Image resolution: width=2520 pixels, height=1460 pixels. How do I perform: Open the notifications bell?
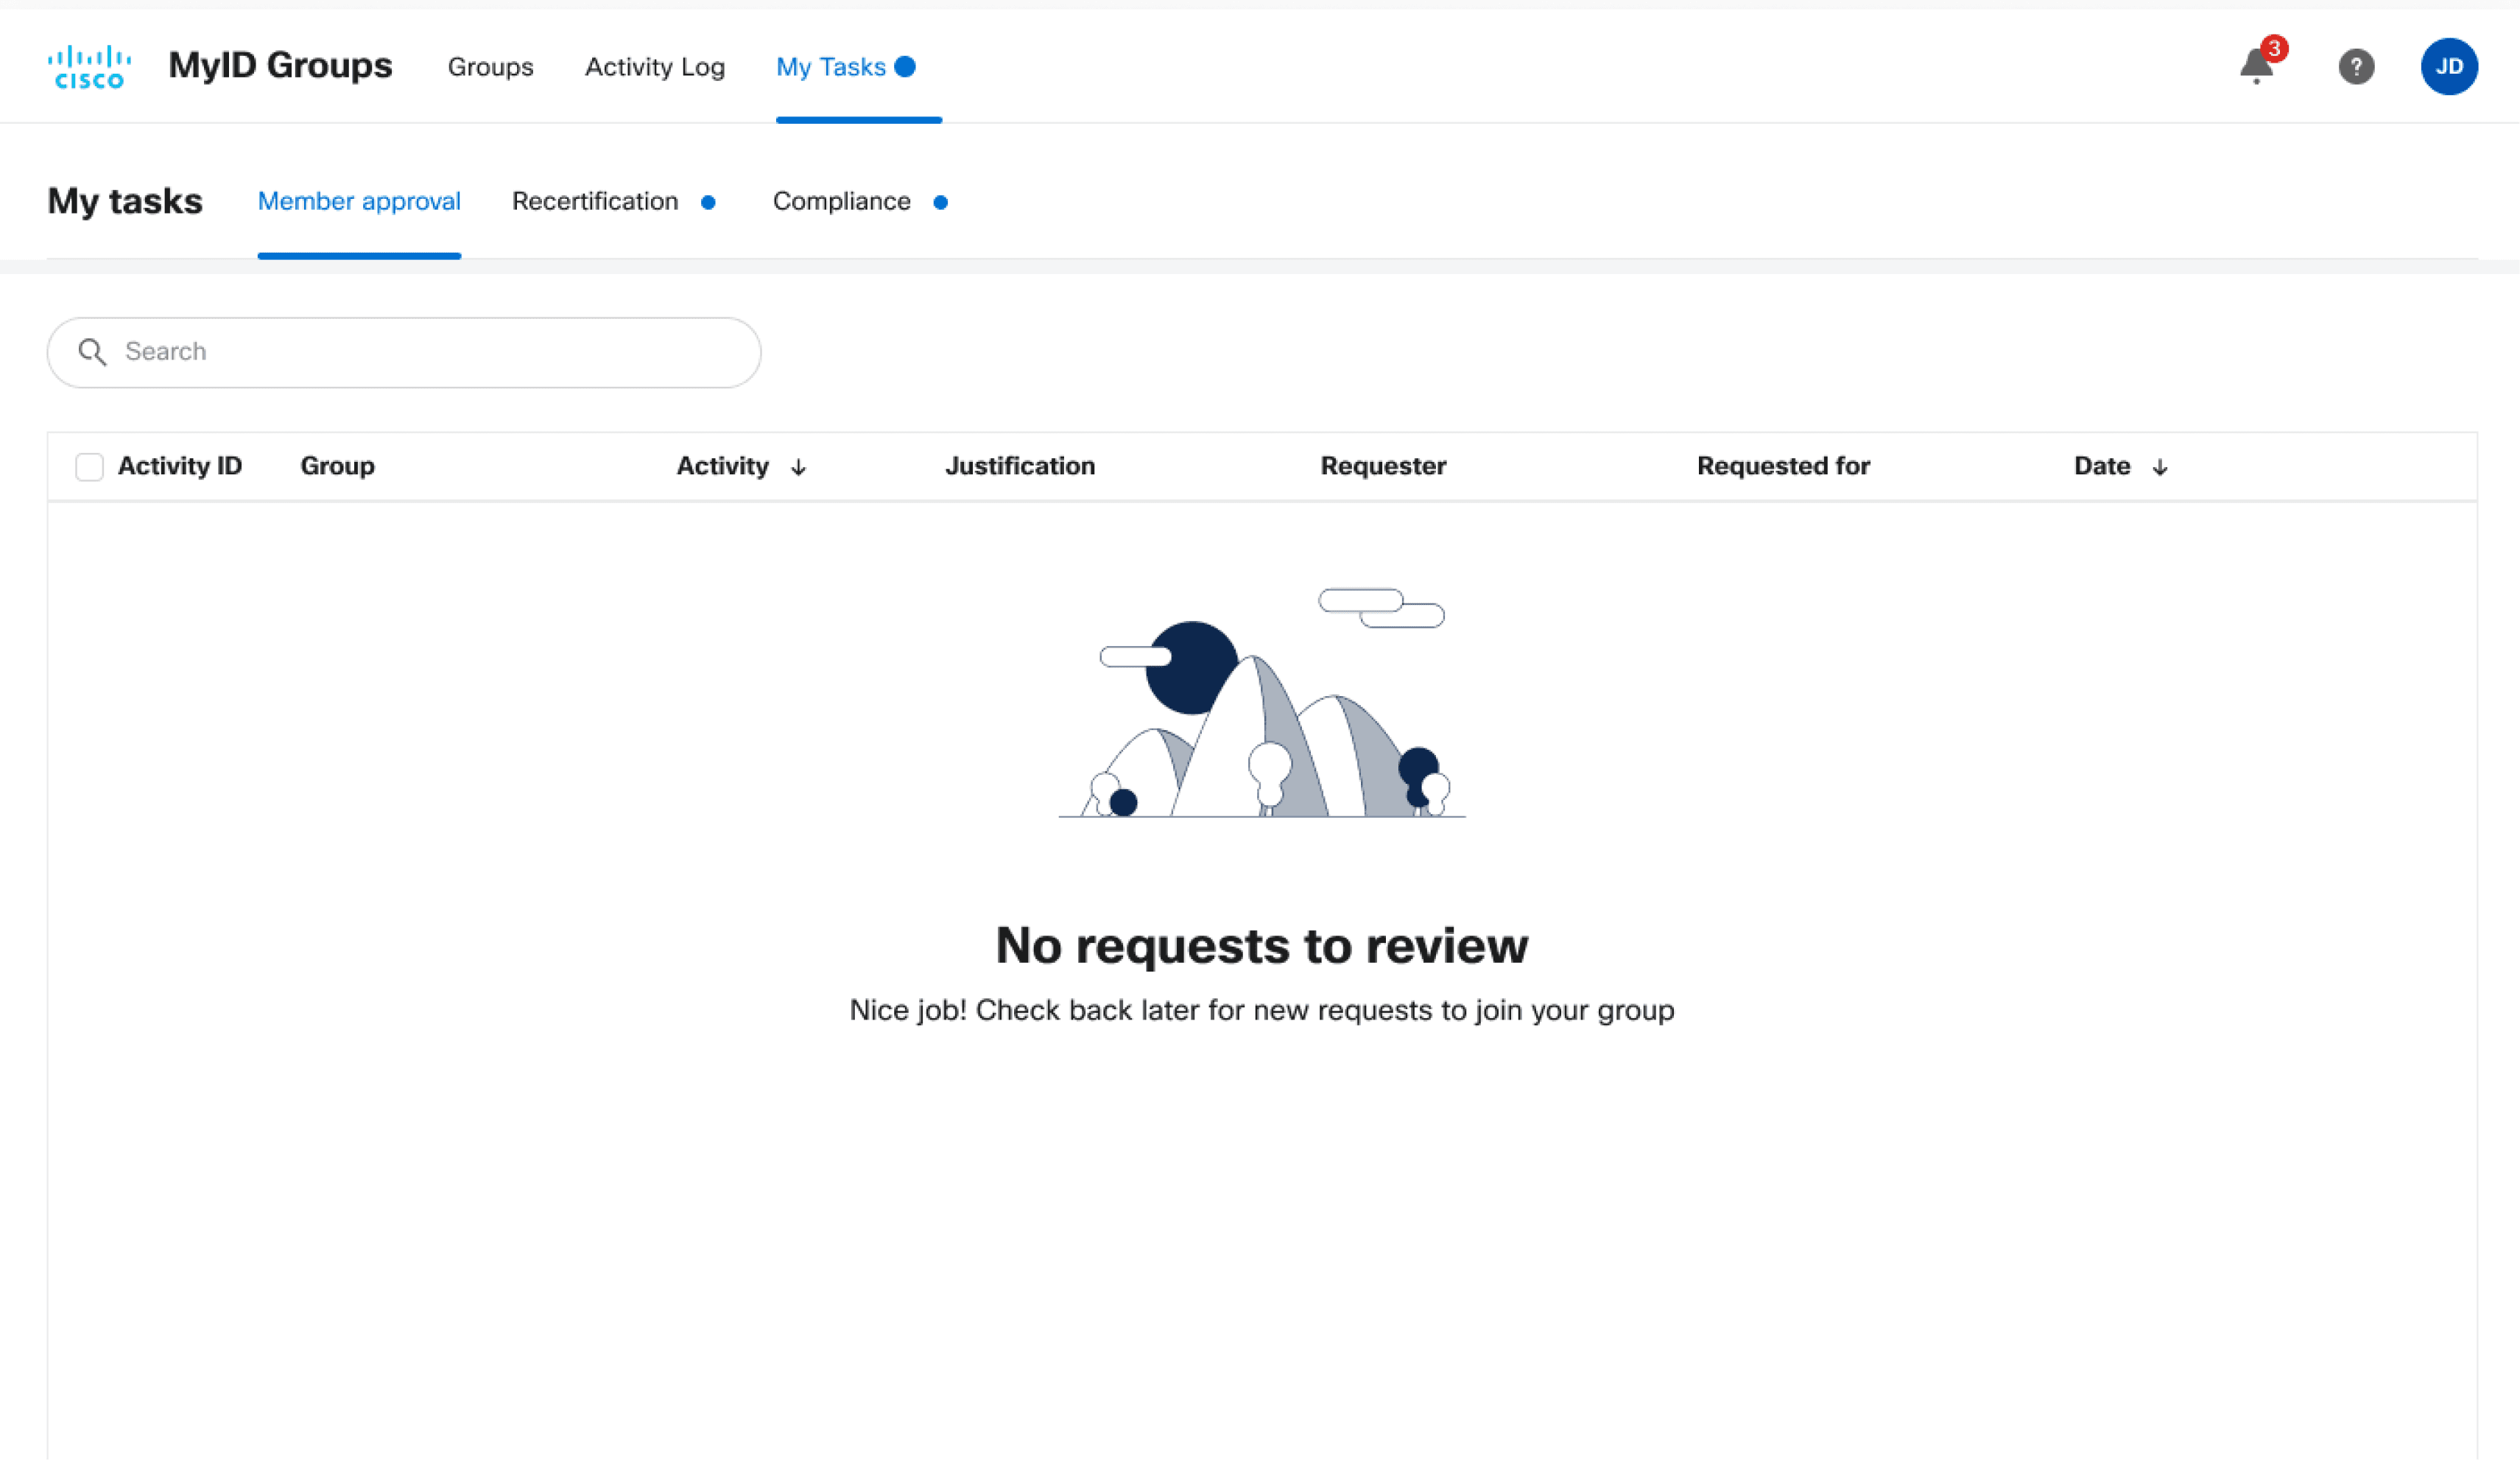2256,67
